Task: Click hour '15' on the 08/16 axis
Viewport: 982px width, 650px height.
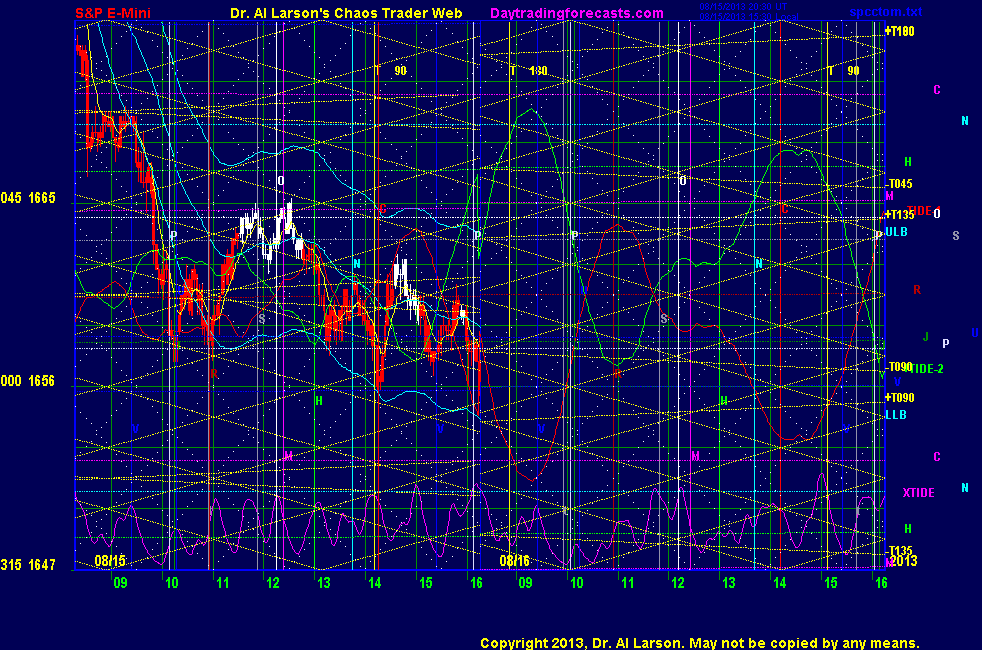Action: pyautogui.click(x=830, y=583)
